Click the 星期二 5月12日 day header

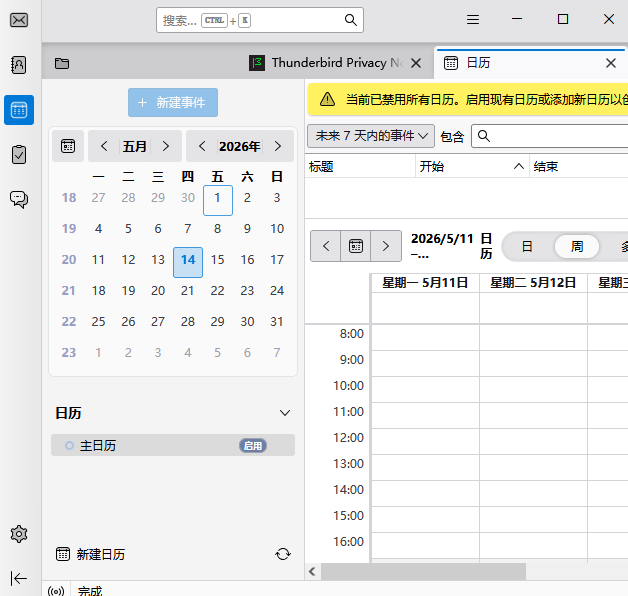click(x=533, y=283)
